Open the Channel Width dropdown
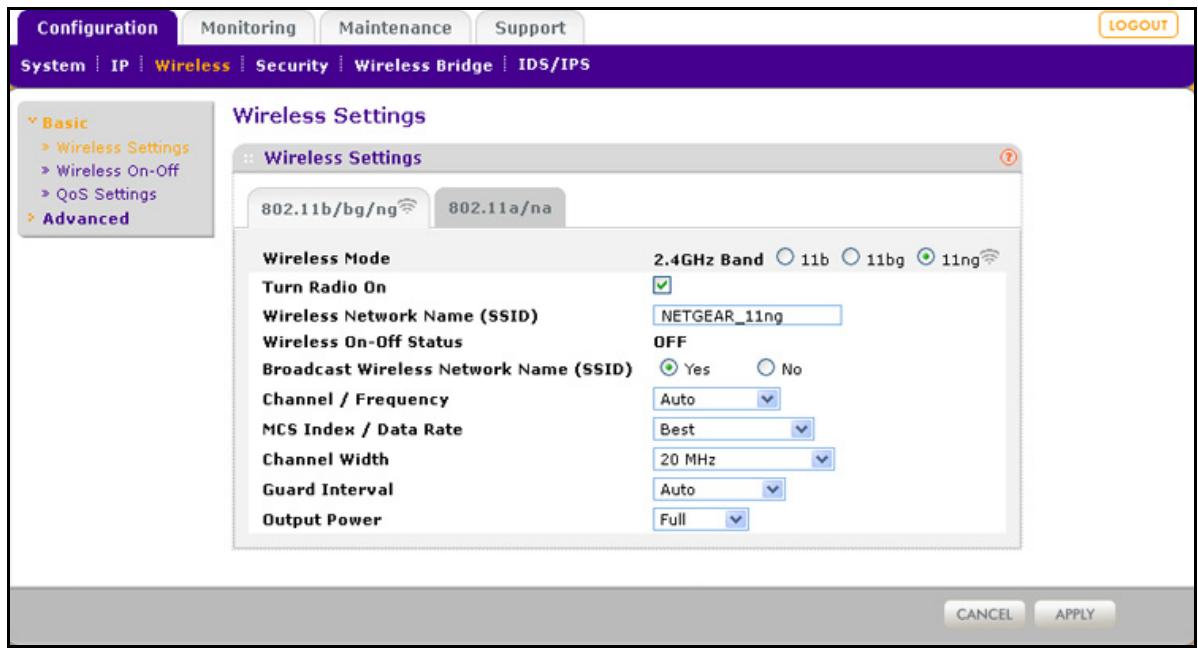The image size is (1198, 648). [743, 459]
